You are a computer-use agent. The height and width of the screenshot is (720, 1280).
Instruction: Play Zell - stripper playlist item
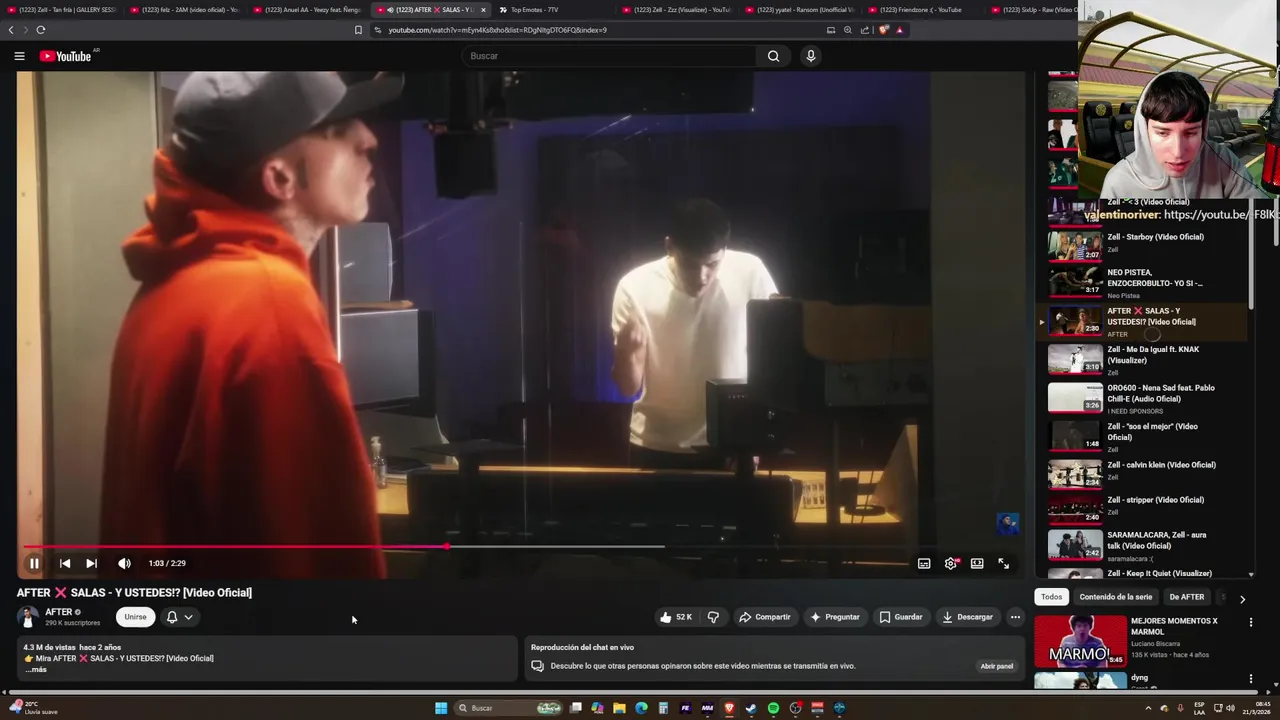pyautogui.click(x=1141, y=508)
